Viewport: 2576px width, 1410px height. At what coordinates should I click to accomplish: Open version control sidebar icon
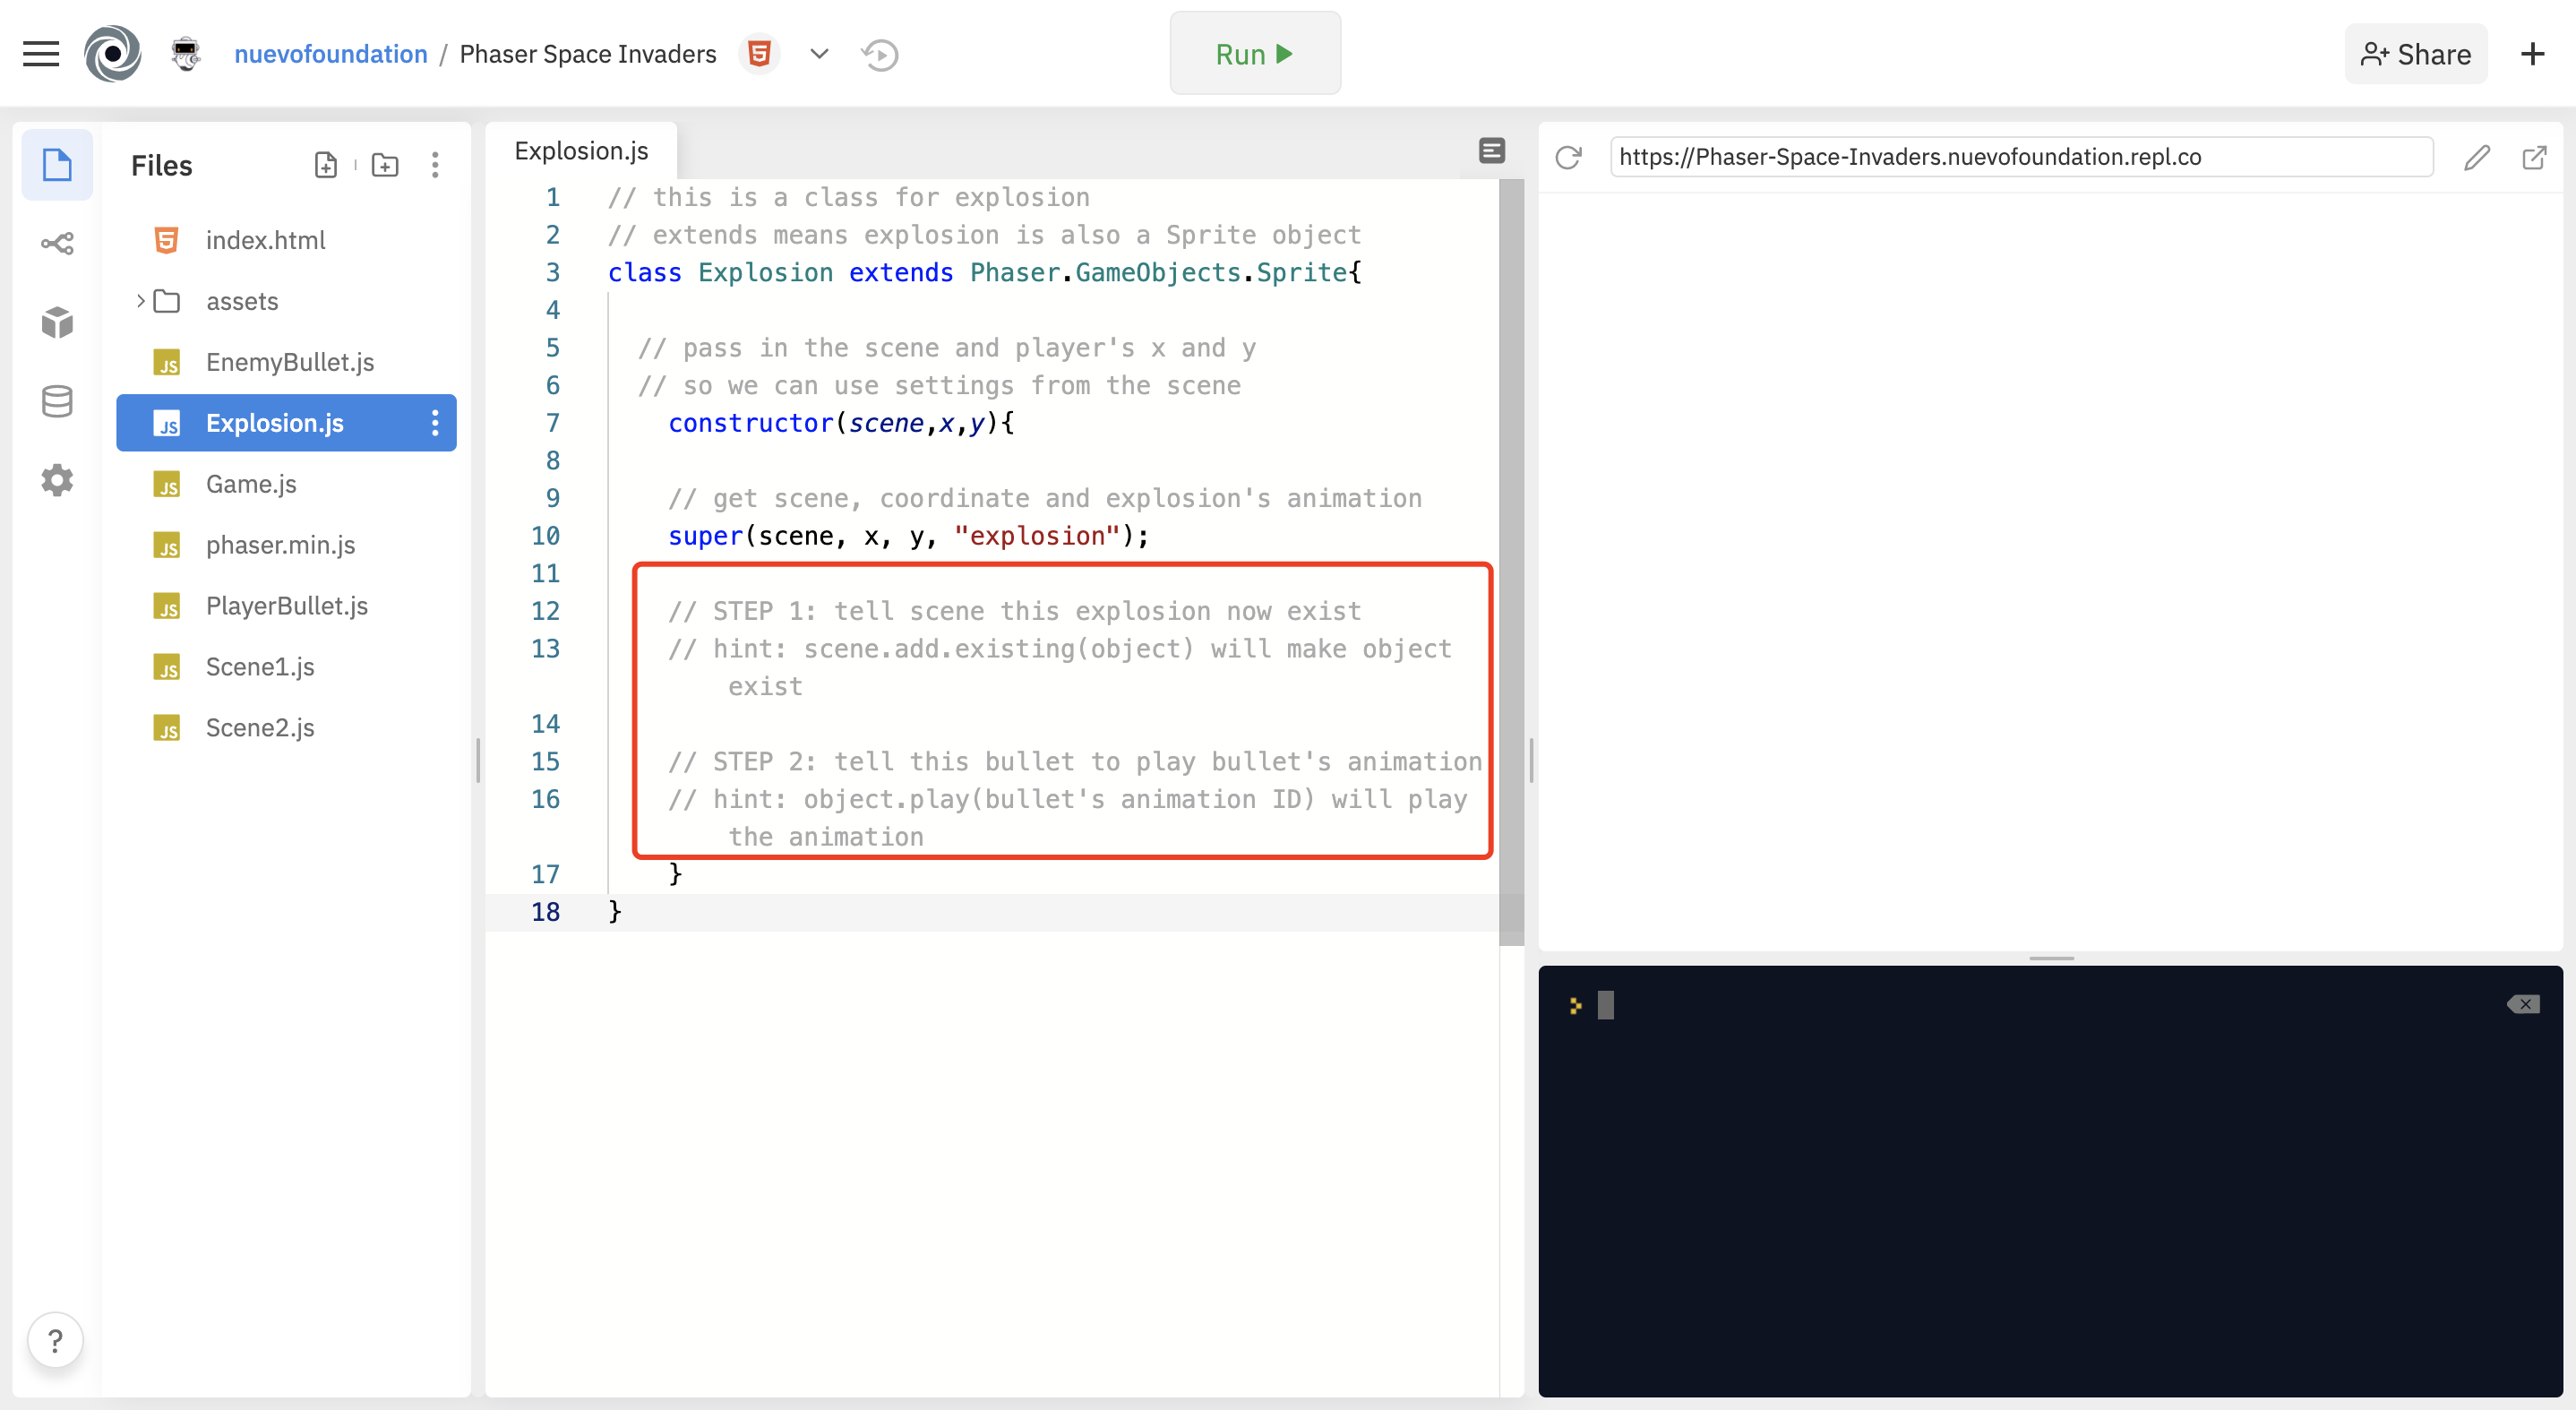coord(57,243)
